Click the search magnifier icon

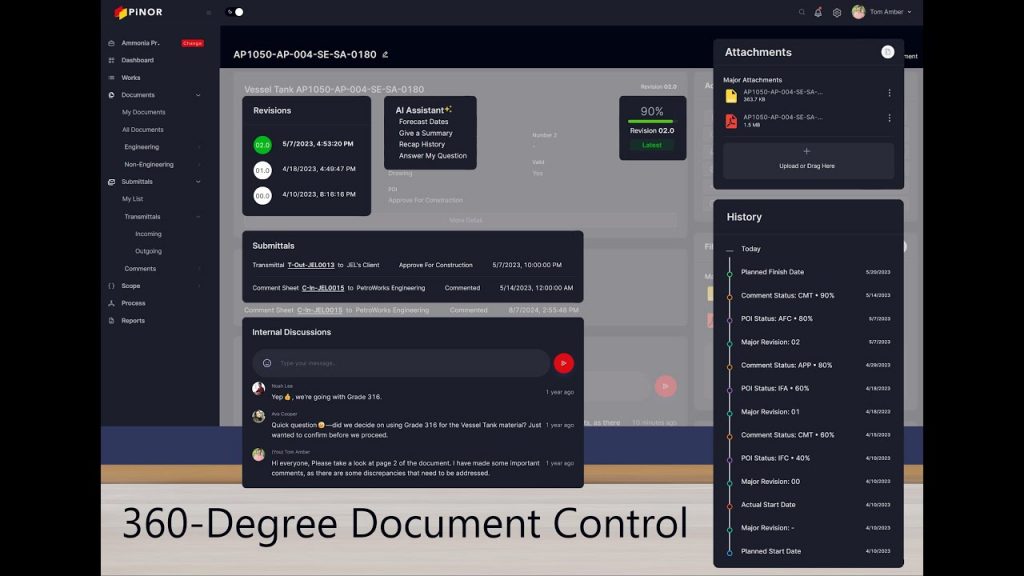pos(801,12)
